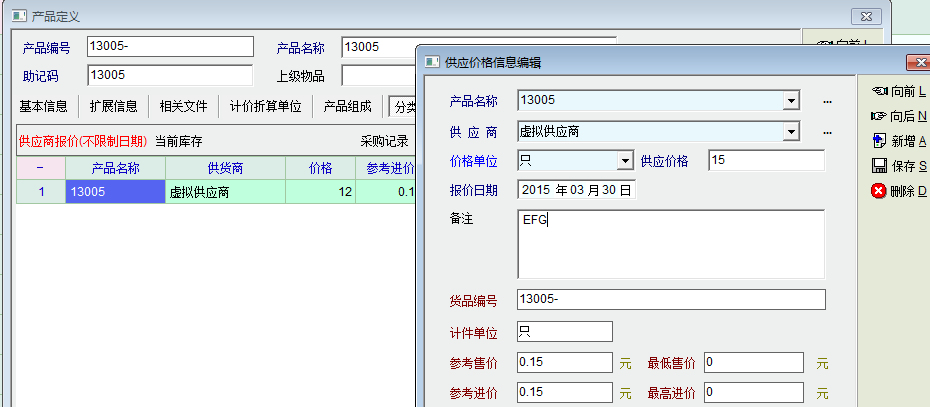Click the 报价日期 date field
930x407 pixels.
[577, 190]
